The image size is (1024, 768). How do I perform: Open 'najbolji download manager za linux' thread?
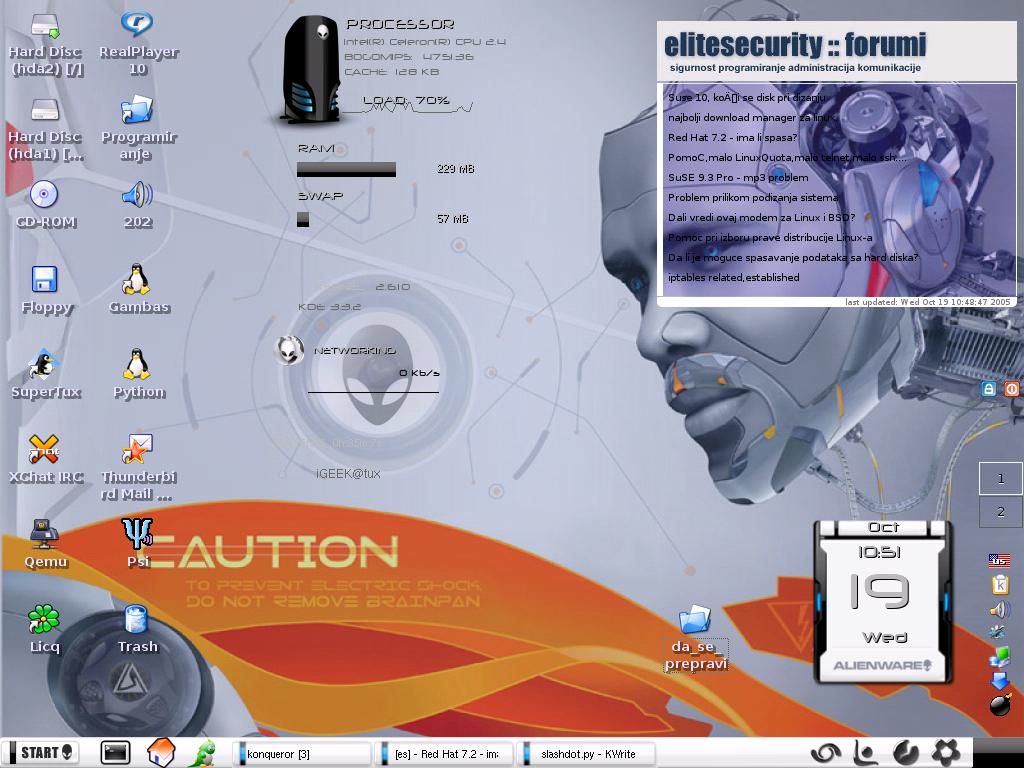[x=752, y=118]
